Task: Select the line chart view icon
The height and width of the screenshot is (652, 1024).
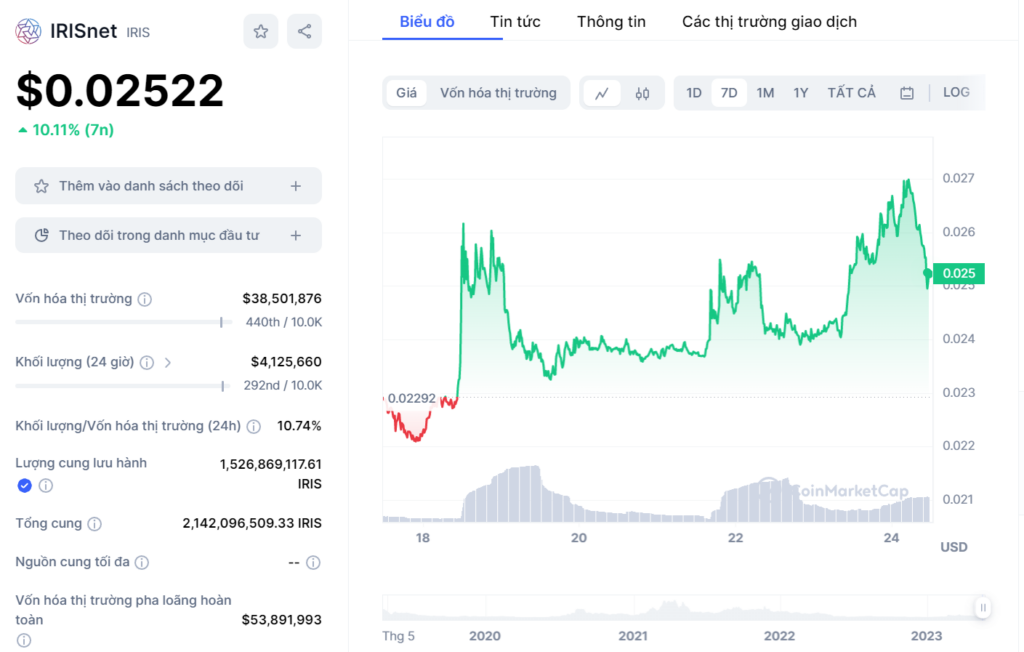Action: tap(602, 93)
